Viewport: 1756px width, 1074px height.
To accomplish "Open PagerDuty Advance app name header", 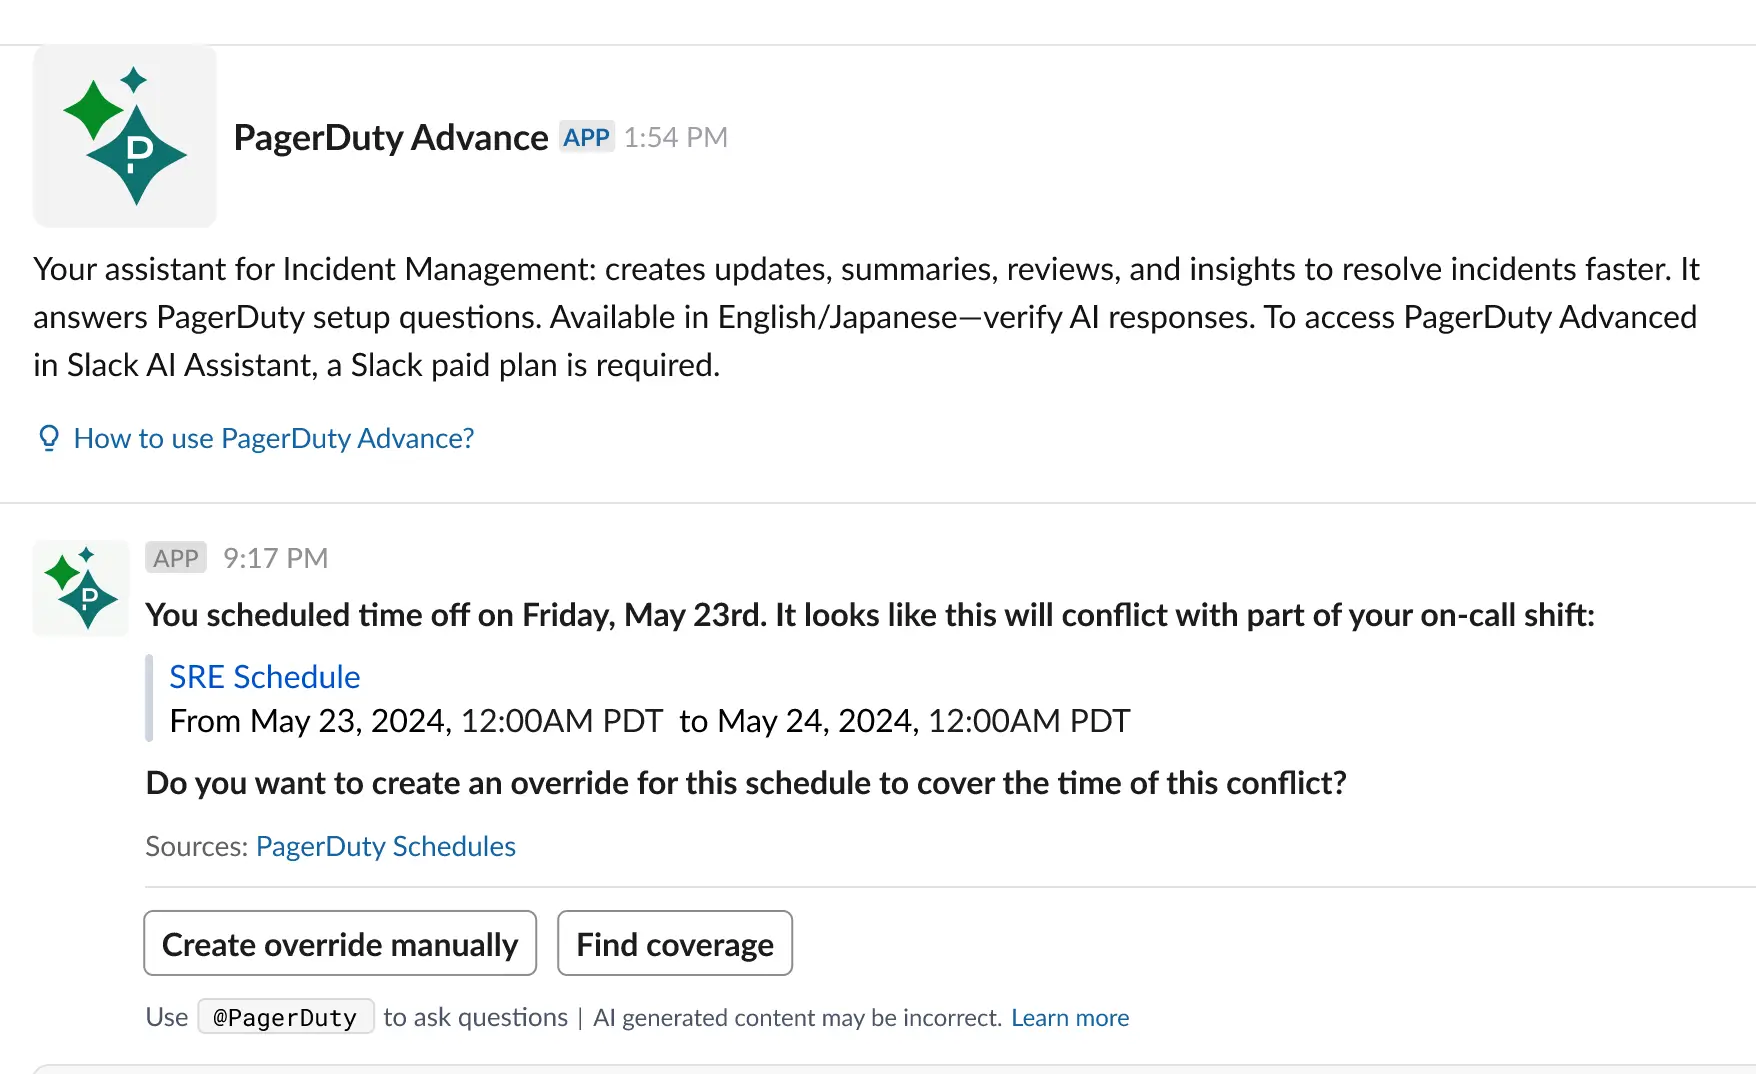I will [x=391, y=137].
